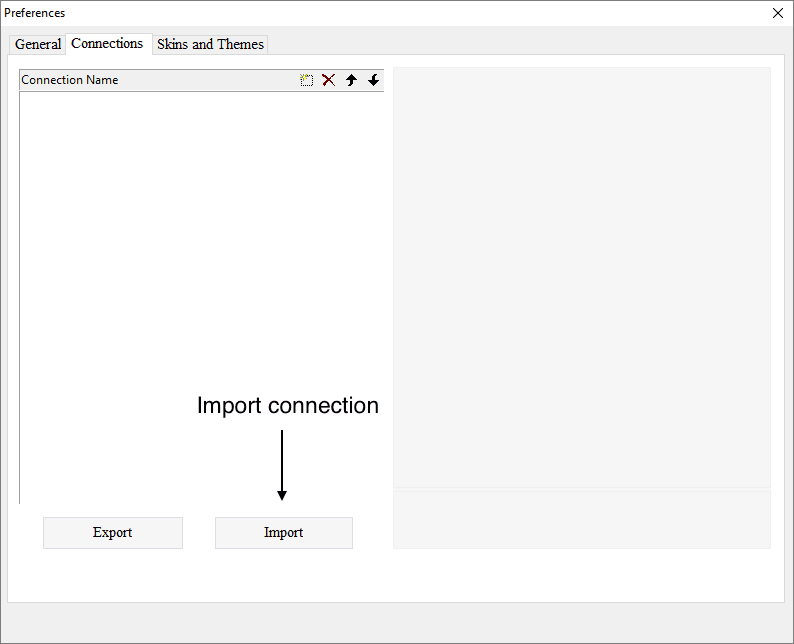Close the Preferences dialog
This screenshot has height=644, width=794.
click(x=778, y=13)
